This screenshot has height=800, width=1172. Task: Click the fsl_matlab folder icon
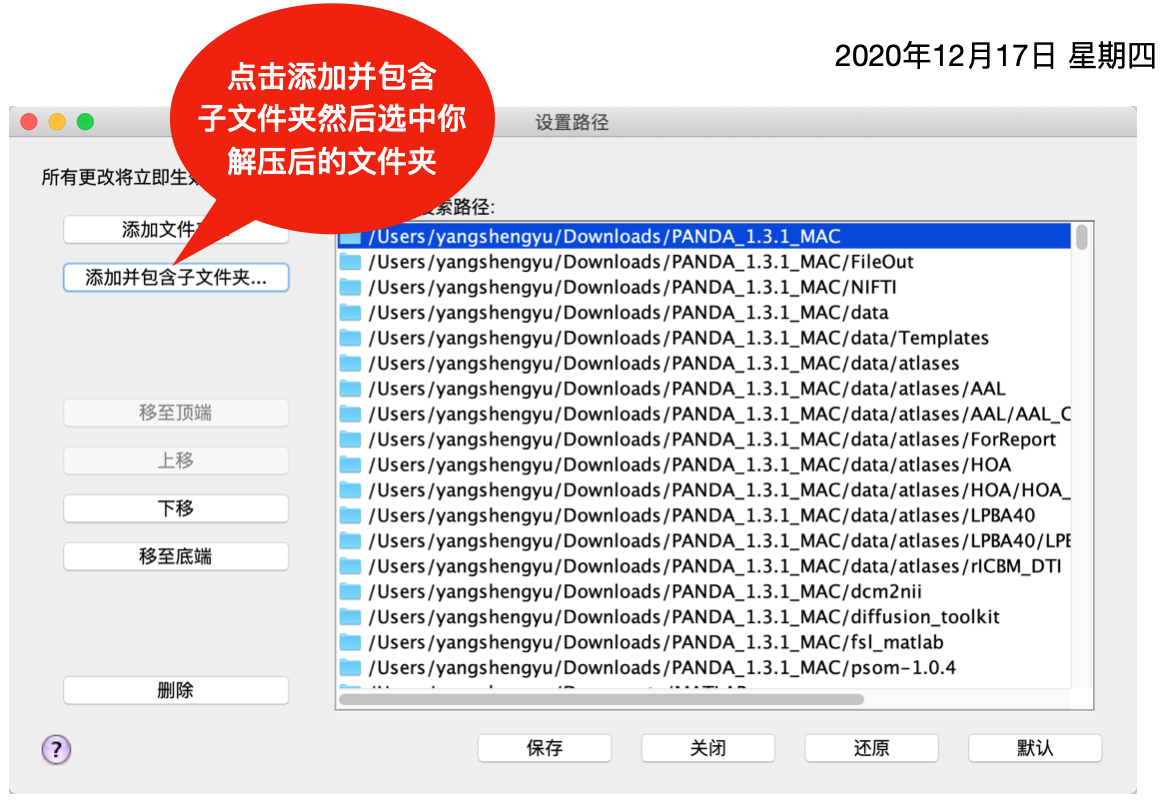pos(350,641)
